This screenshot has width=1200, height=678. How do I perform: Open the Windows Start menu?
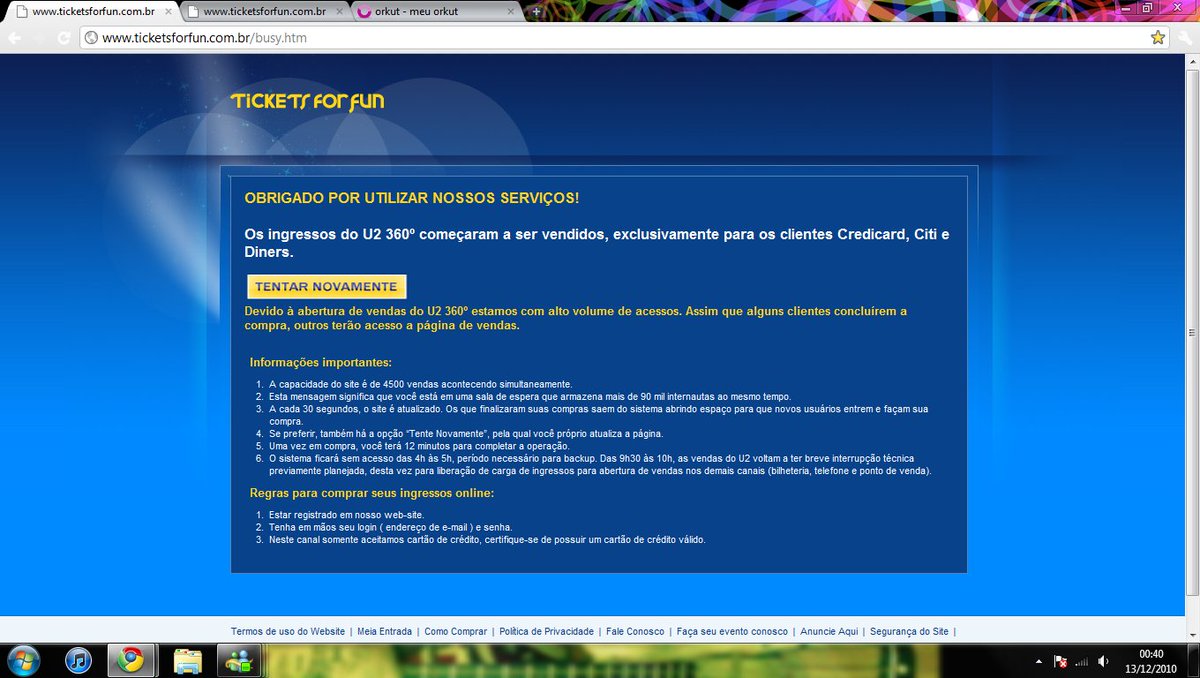click(22, 660)
